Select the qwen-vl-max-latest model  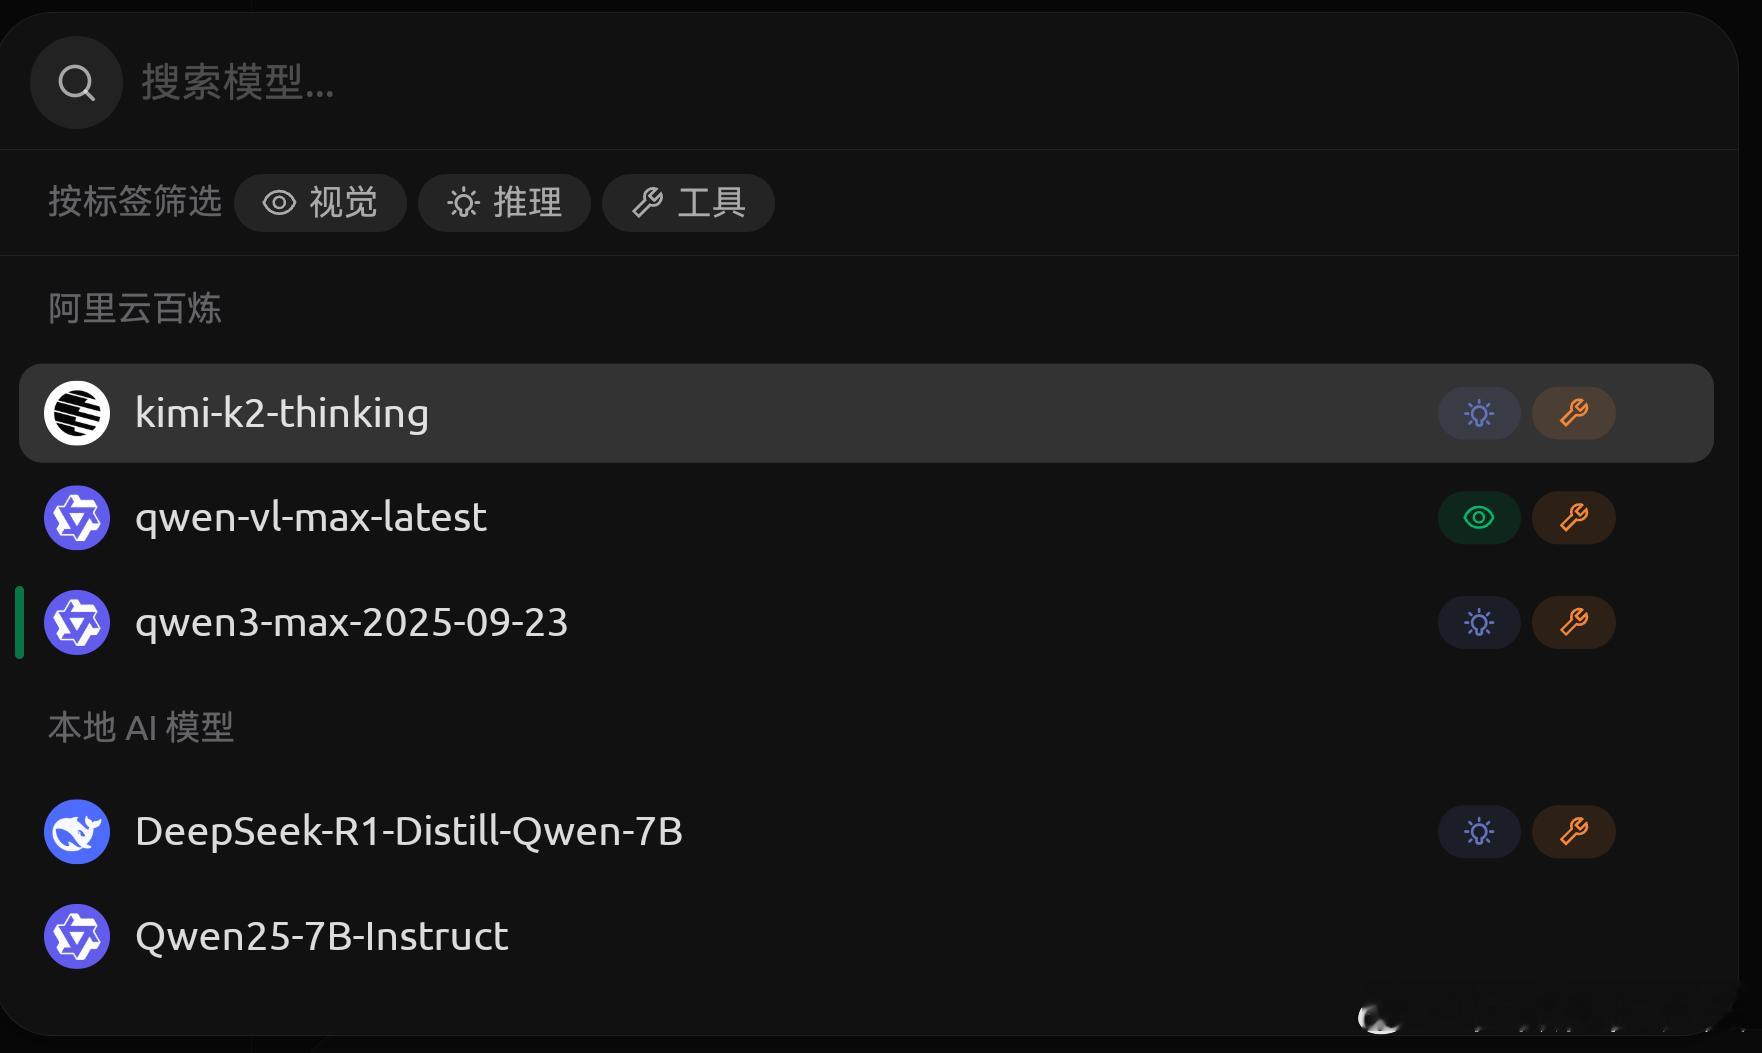click(311, 518)
